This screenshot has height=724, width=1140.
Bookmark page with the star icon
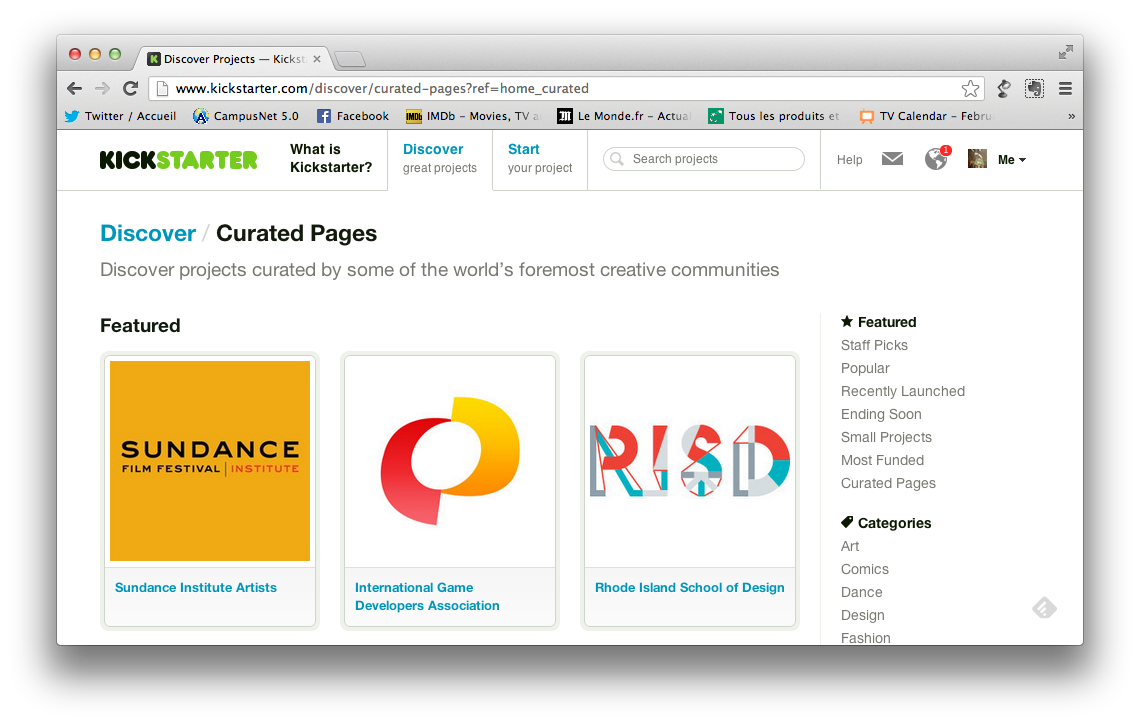[x=971, y=89]
